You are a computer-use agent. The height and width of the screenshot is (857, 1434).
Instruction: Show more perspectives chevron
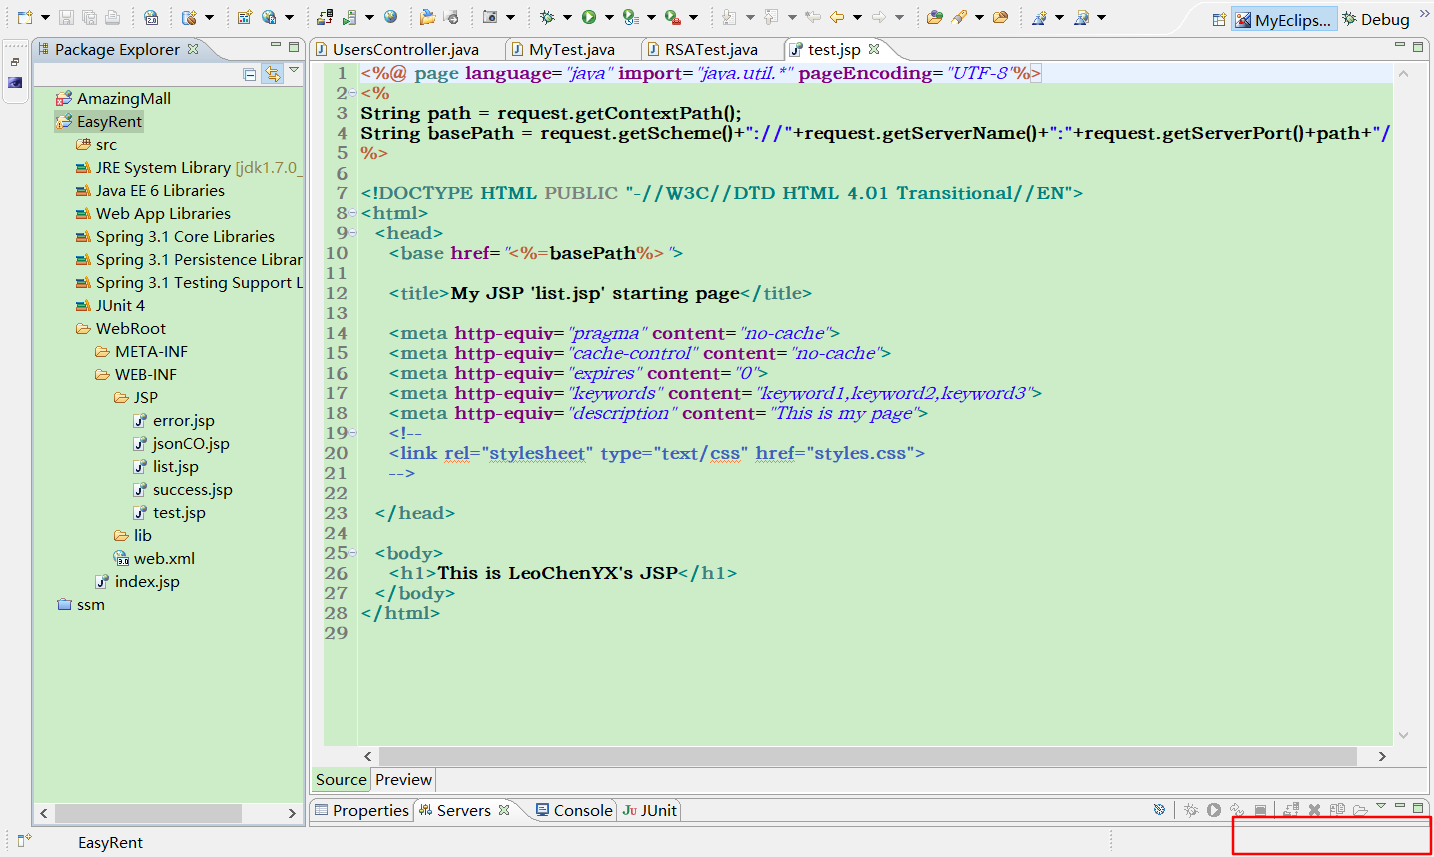(1424, 14)
